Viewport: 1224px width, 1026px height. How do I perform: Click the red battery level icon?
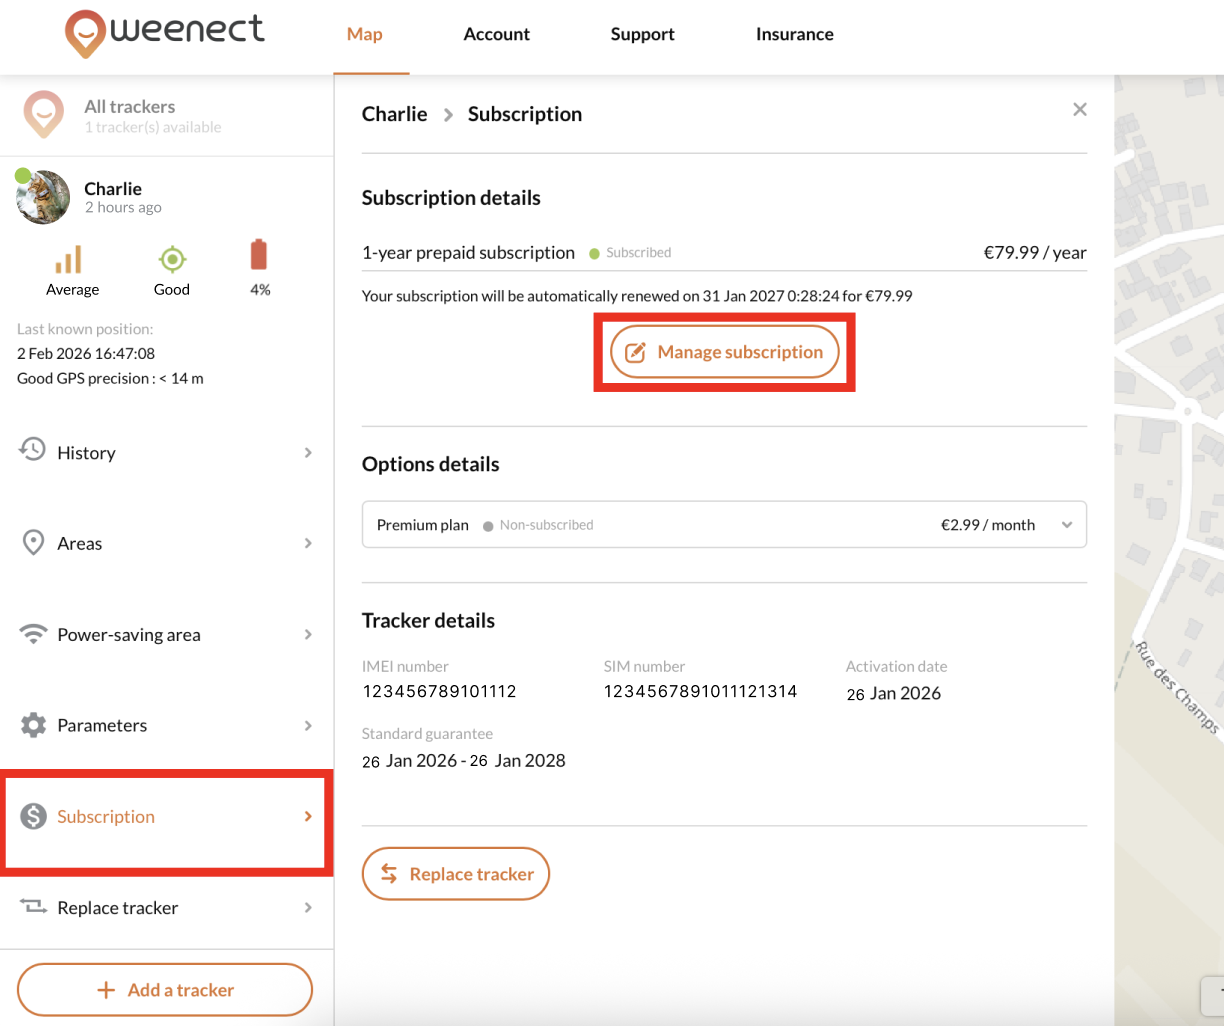coord(259,256)
